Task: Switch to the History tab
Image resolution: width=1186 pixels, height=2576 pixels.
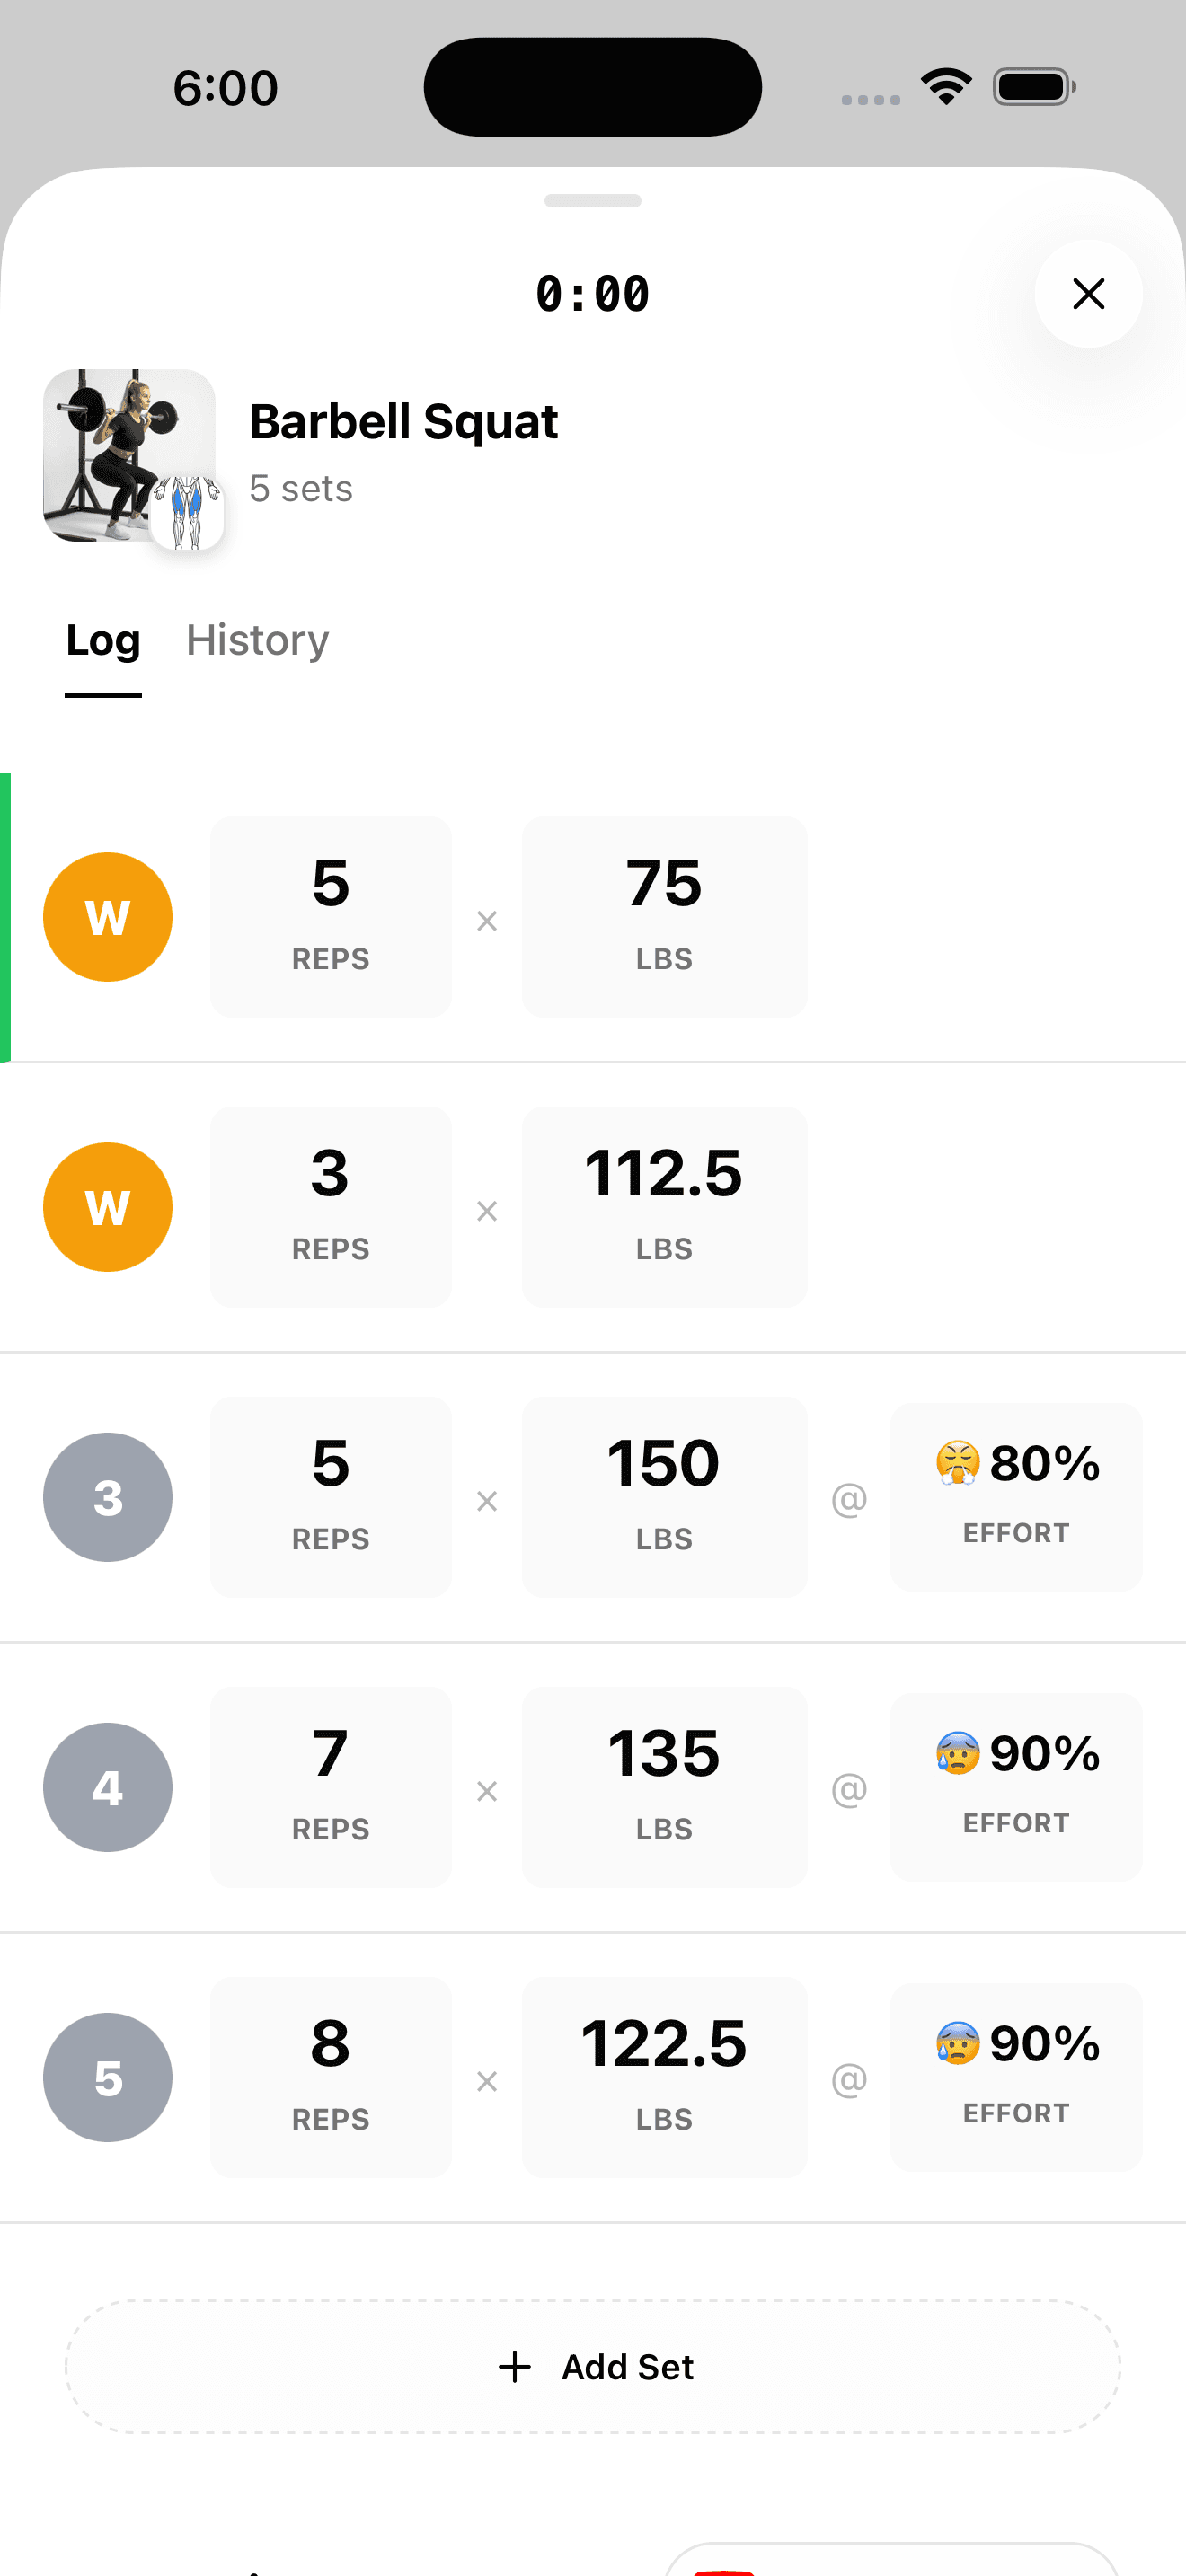Action: [257, 640]
